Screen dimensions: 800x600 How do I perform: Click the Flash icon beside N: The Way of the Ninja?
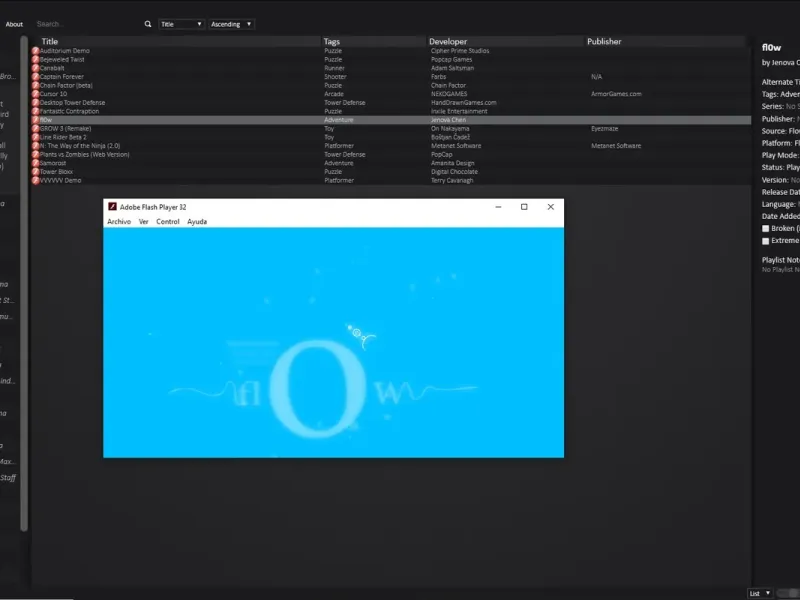[x=35, y=146]
